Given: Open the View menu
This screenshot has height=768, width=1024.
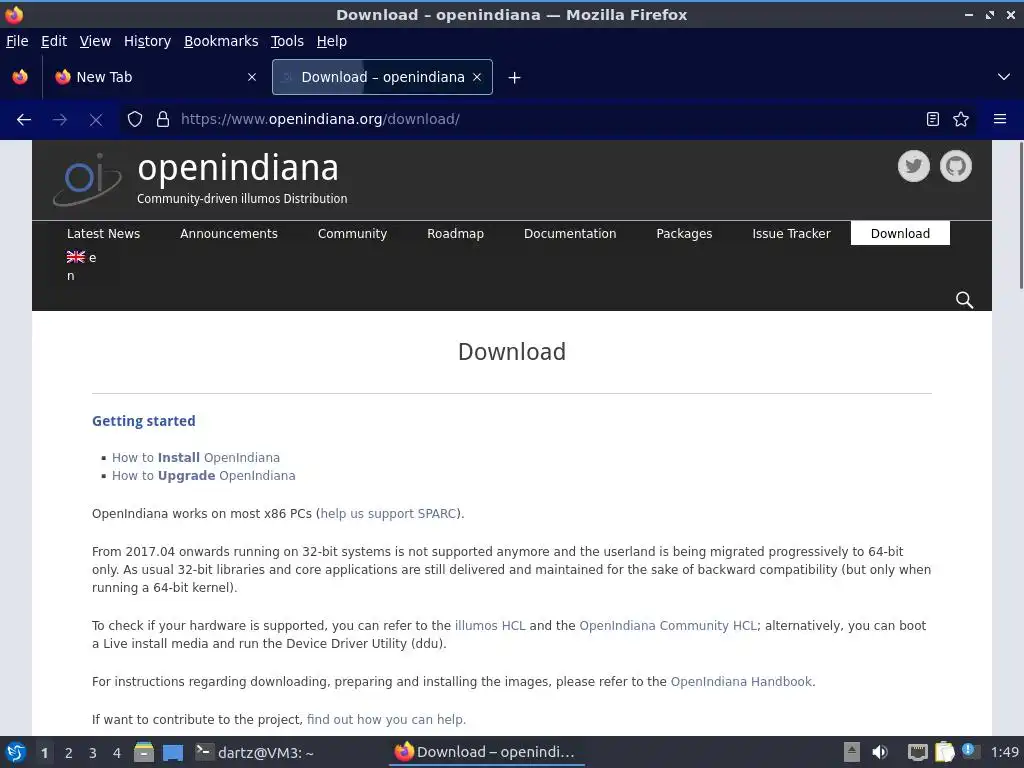Looking at the screenshot, I should coord(95,41).
